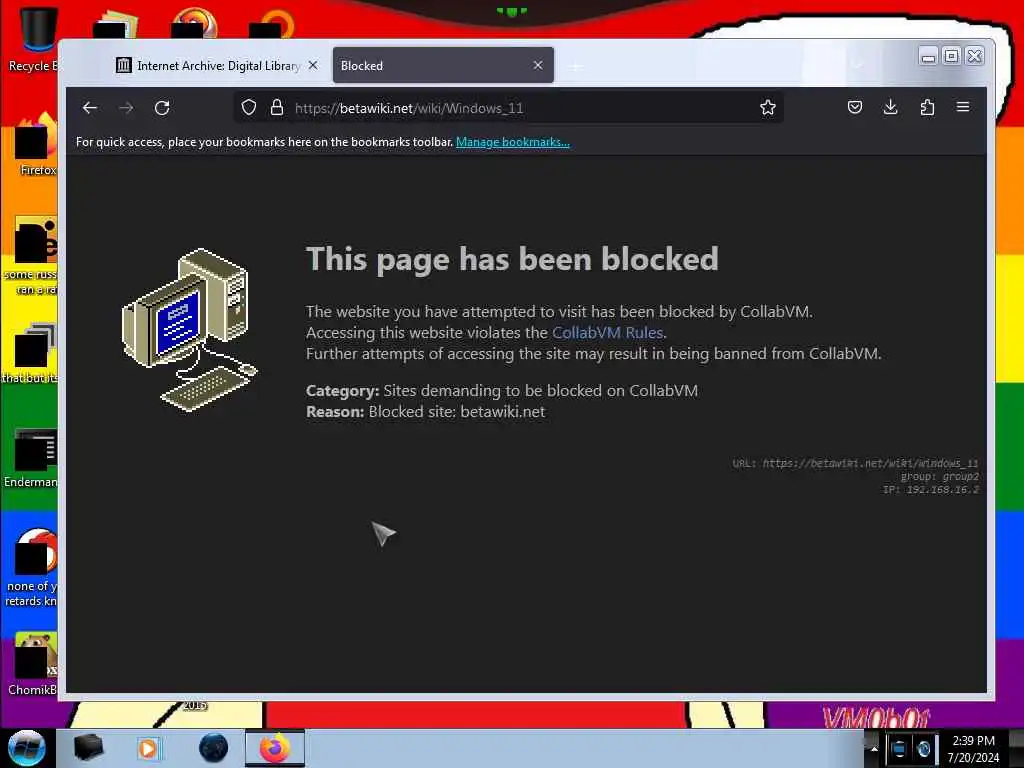
Task: Click the system tray network icon
Action: coord(923,748)
